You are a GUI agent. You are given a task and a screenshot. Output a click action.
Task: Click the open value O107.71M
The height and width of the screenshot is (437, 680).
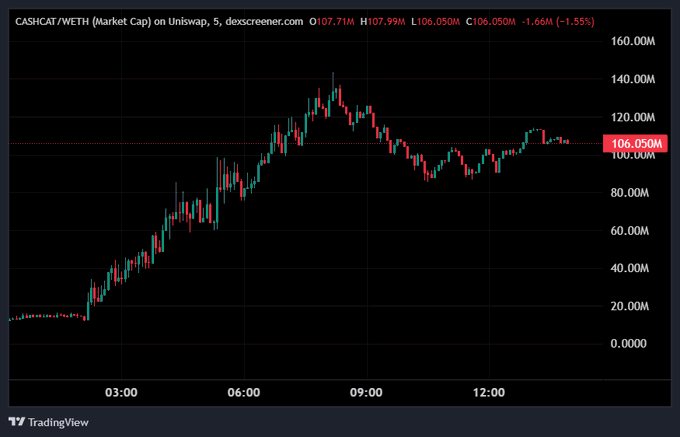tap(332, 22)
